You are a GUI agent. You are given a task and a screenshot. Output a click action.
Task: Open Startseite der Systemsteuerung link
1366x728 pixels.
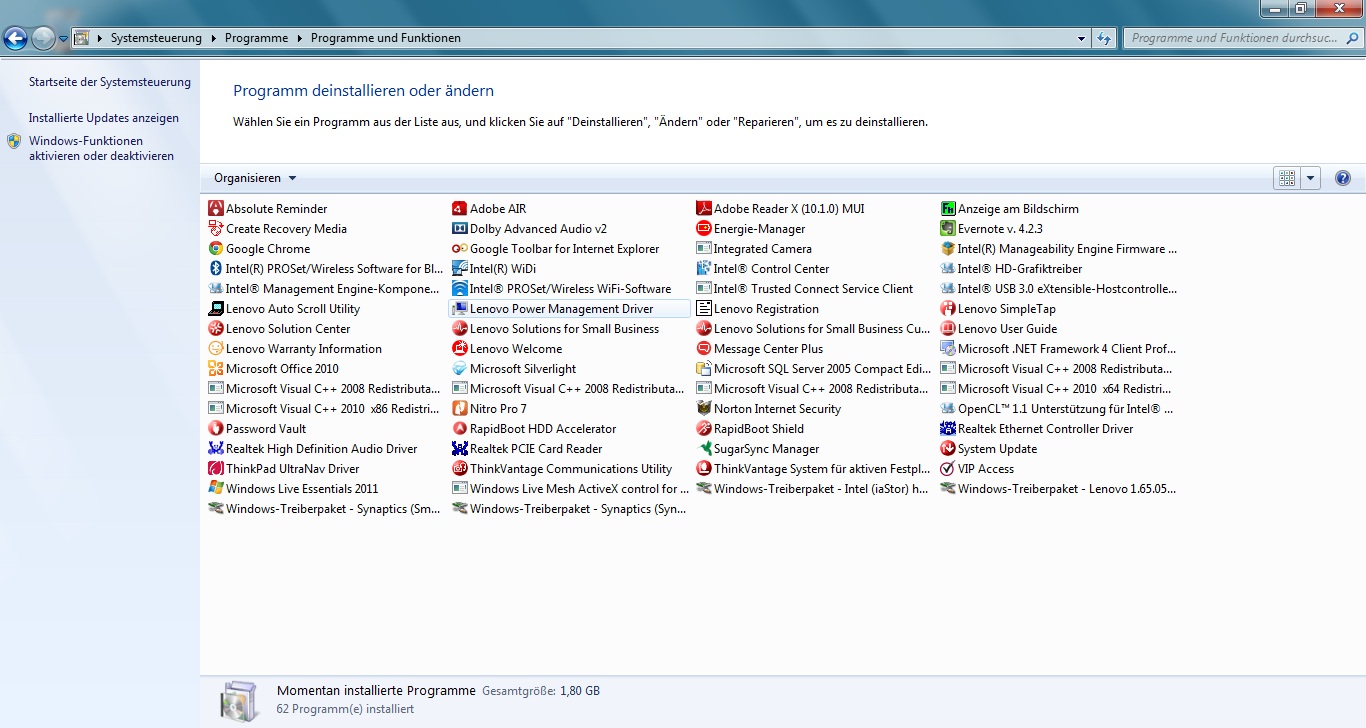110,82
